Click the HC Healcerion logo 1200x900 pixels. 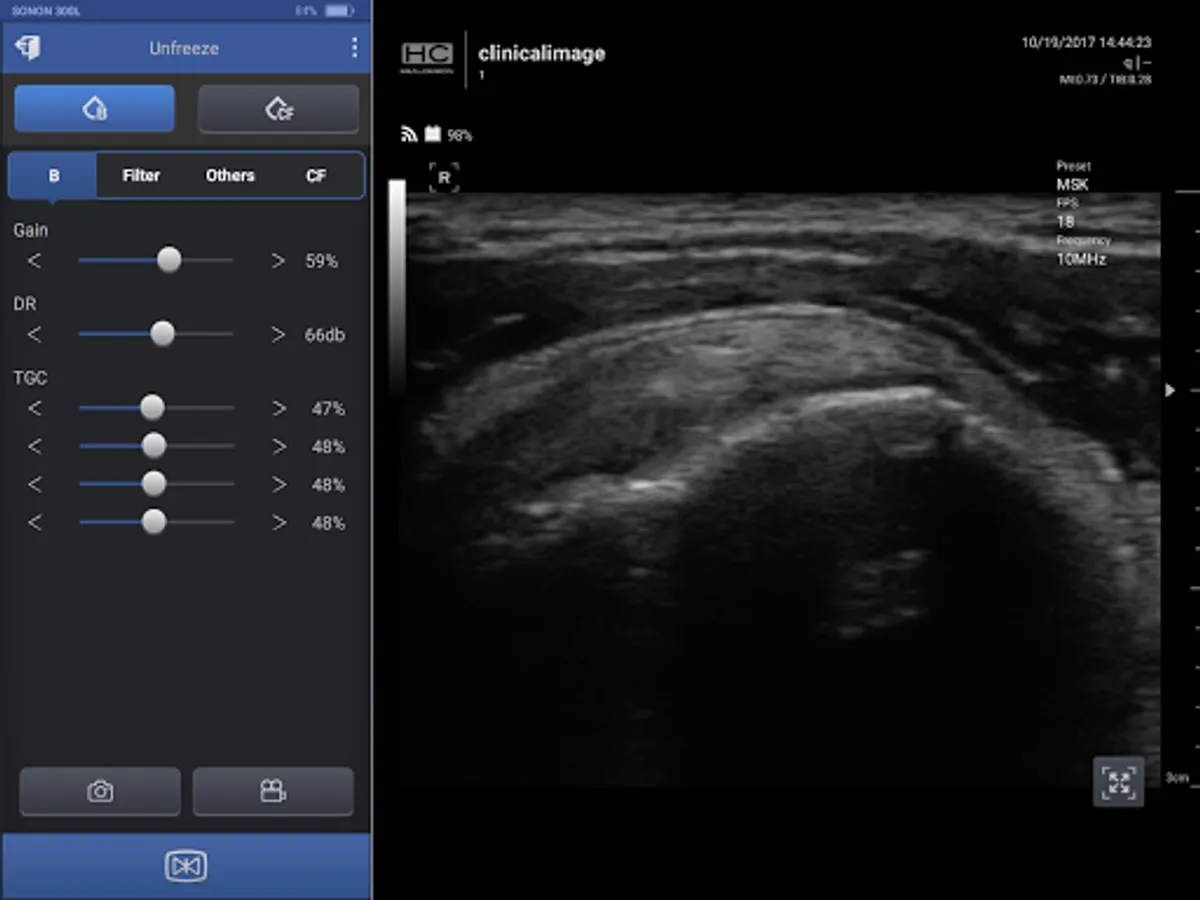pos(427,58)
